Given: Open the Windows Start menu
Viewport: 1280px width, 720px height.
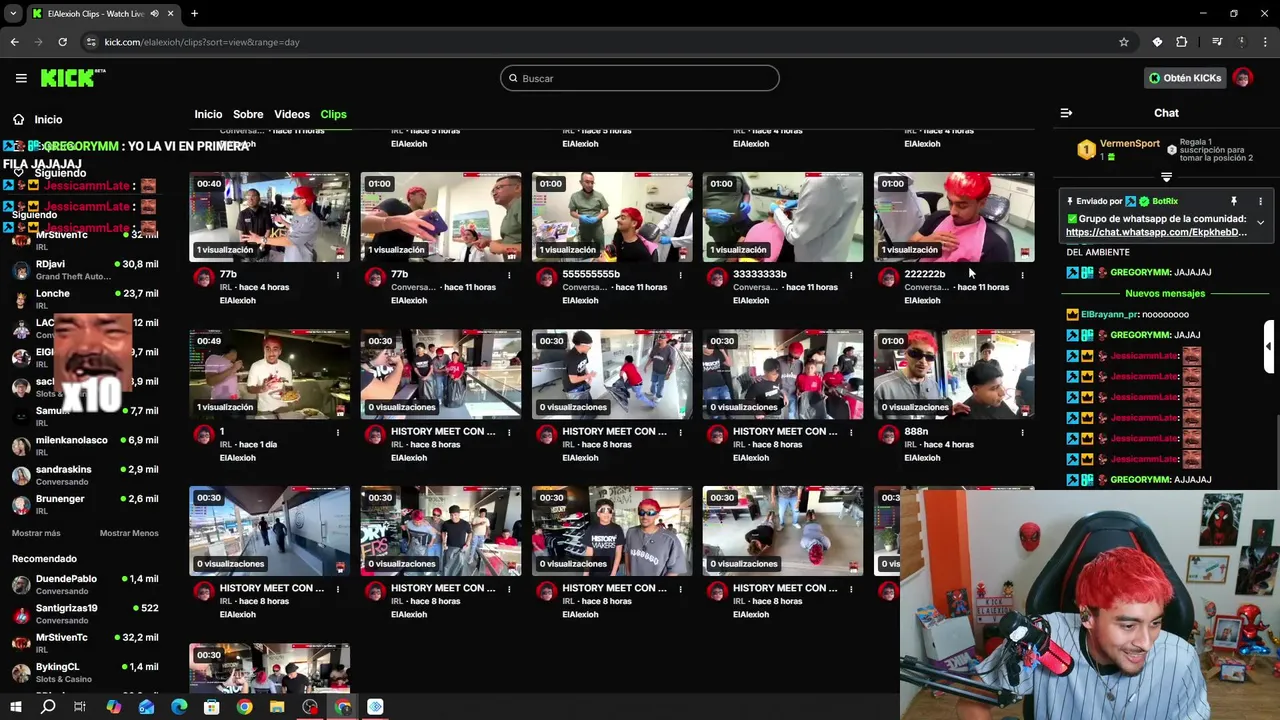Looking at the screenshot, I should 15,707.
